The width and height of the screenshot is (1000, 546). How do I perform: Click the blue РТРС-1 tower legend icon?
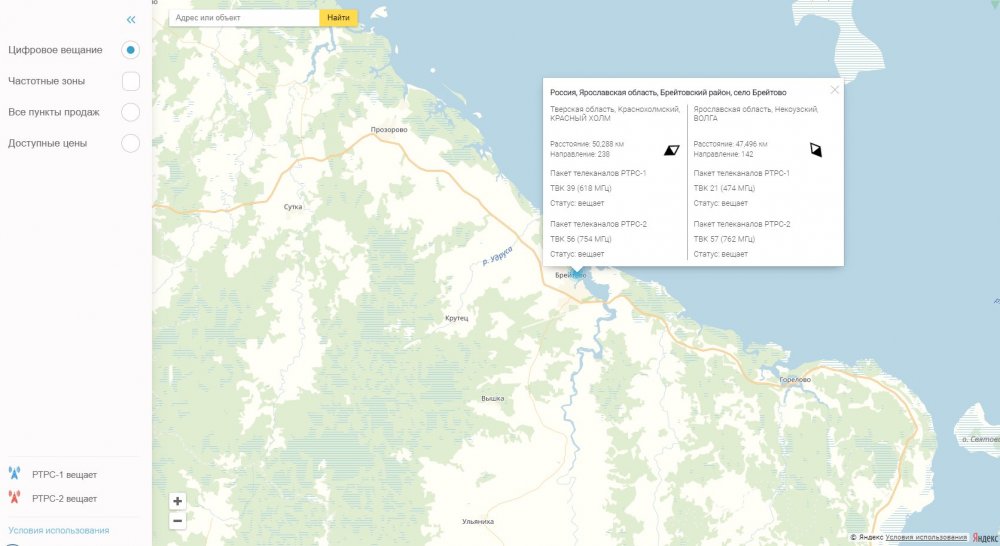(x=14, y=474)
